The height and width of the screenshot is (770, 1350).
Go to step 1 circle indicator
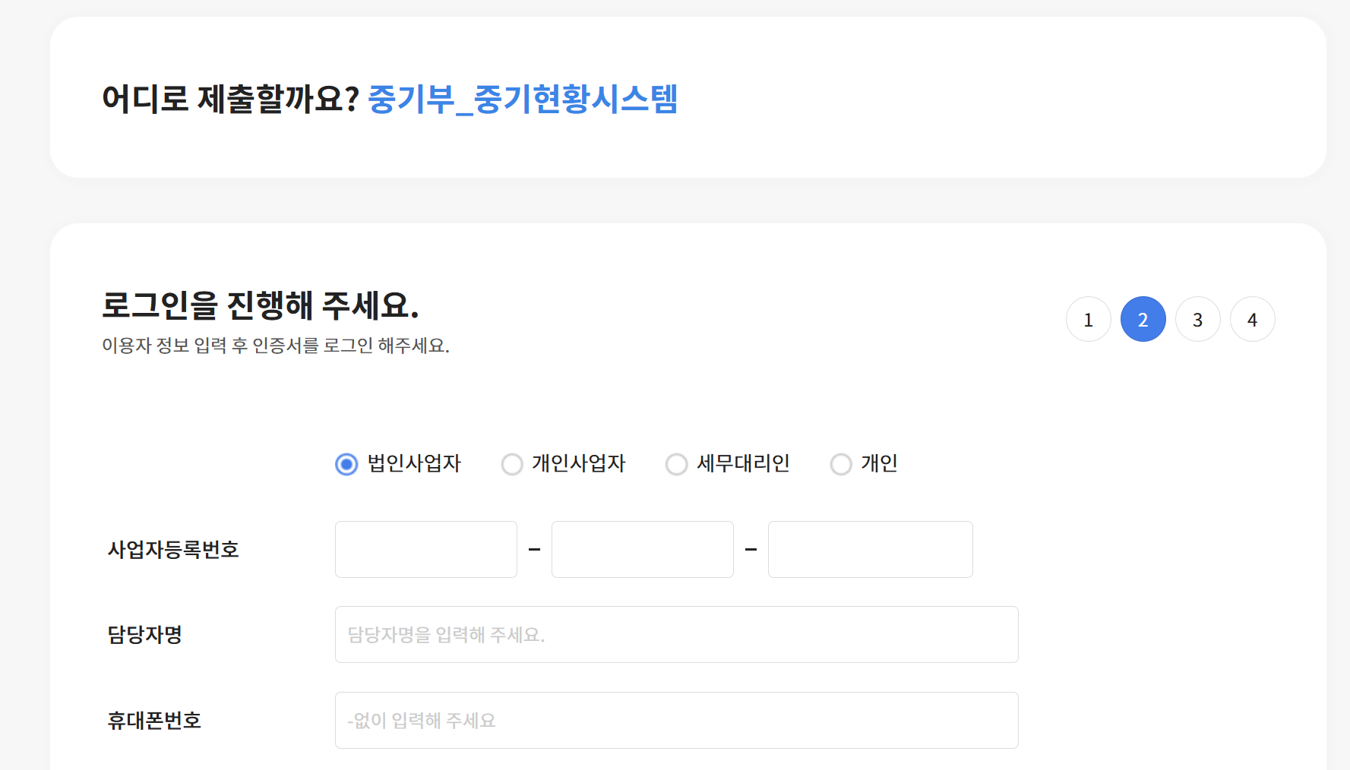click(x=1088, y=320)
